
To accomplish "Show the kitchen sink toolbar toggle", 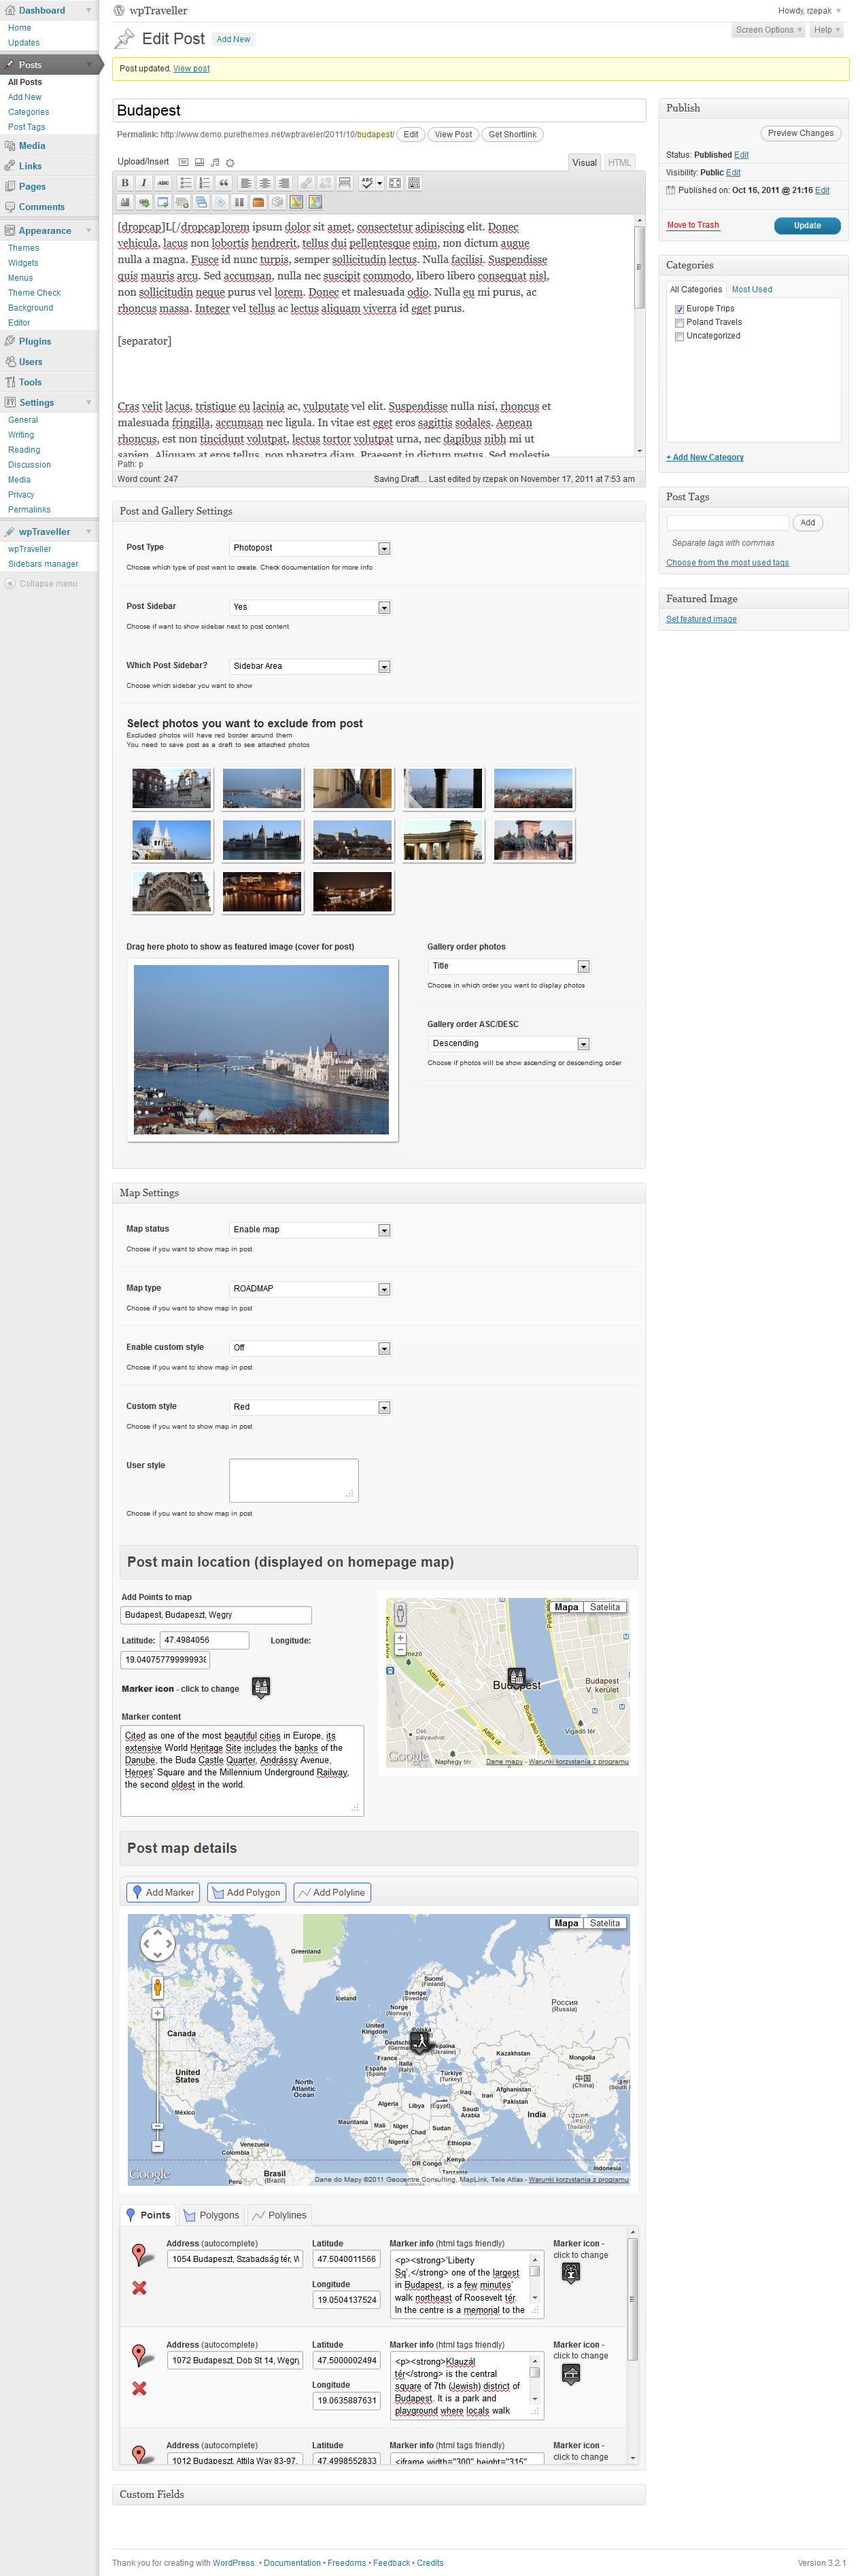I will [415, 183].
